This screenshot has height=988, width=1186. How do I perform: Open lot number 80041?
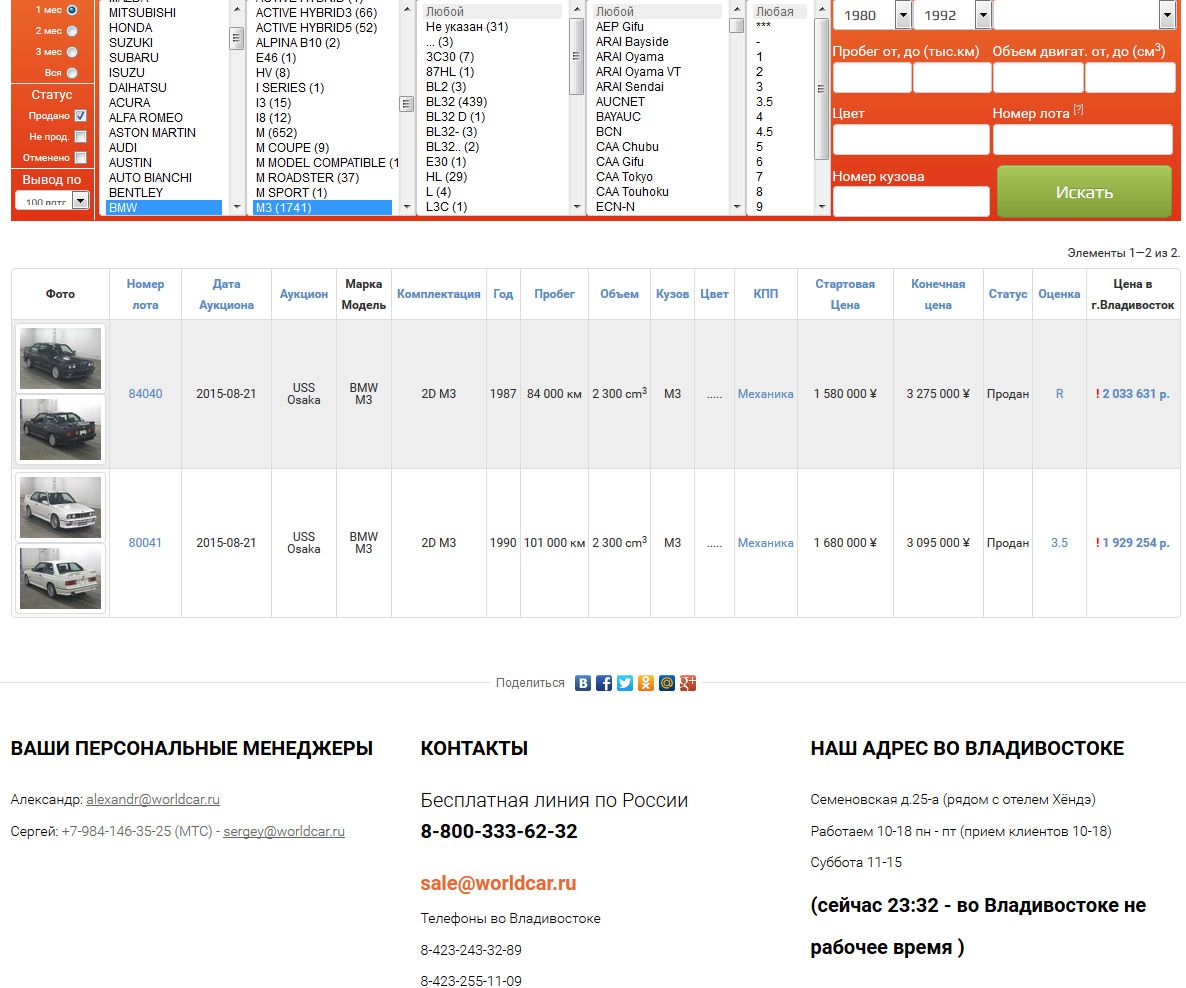(x=145, y=543)
